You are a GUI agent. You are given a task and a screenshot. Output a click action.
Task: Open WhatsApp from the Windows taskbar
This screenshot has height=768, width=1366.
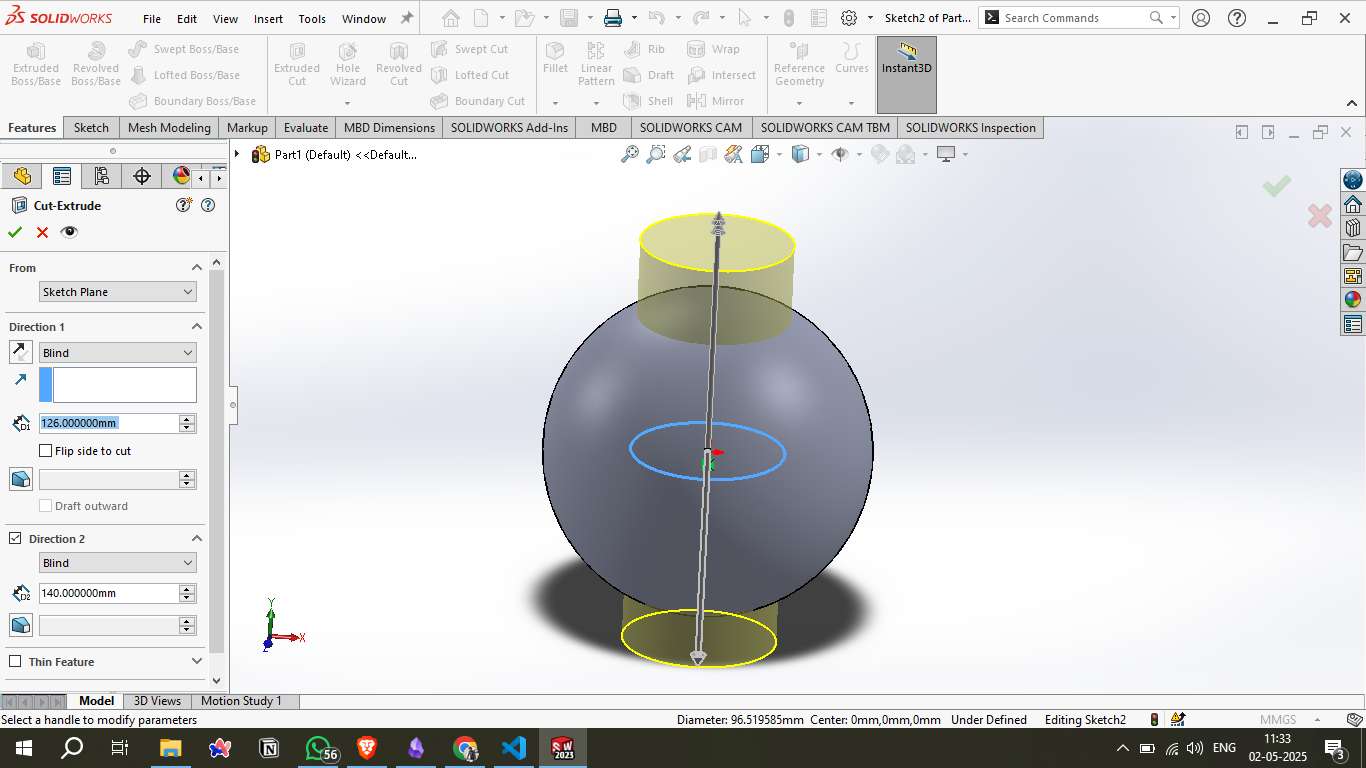coord(320,748)
